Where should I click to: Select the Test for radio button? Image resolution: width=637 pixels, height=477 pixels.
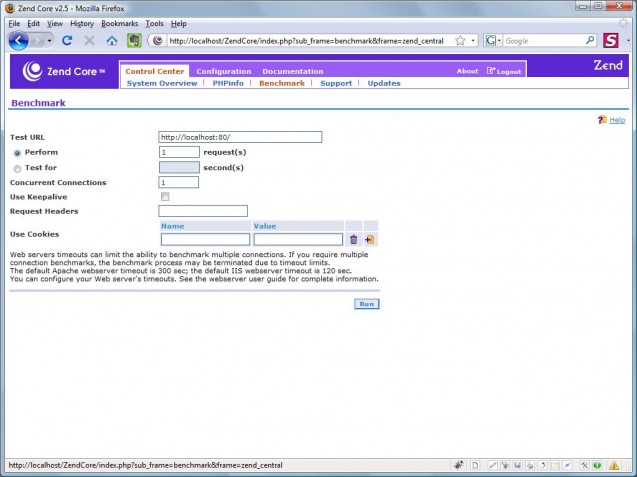pos(17,169)
